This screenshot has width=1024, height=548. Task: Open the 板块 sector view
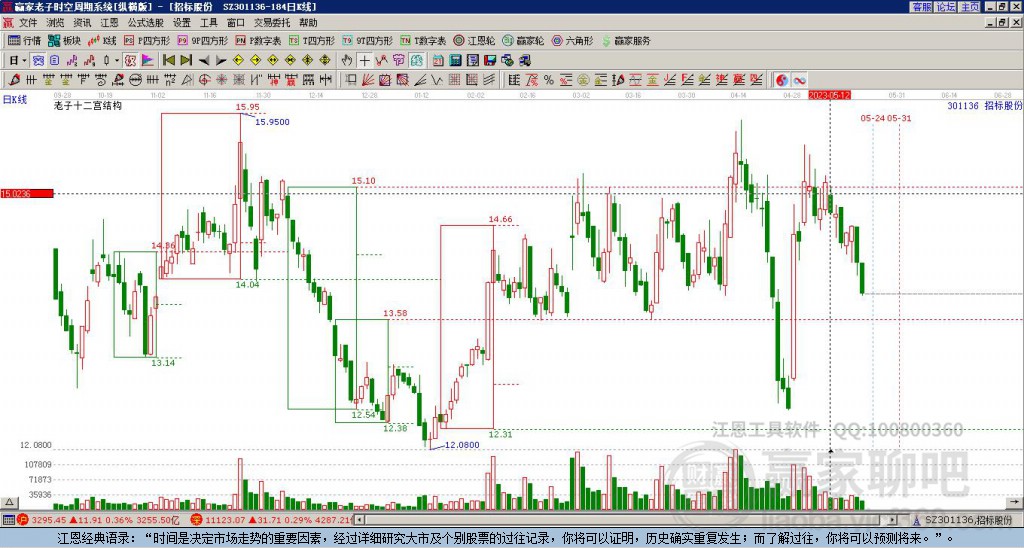tap(64, 40)
